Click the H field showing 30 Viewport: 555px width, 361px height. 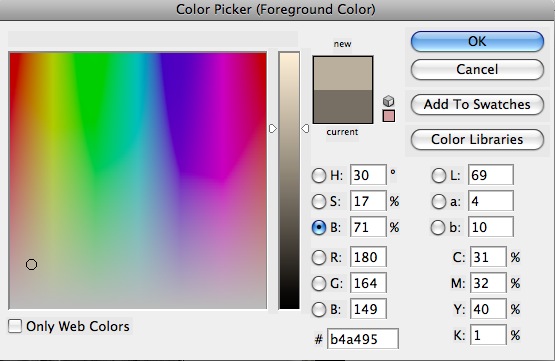coord(368,175)
